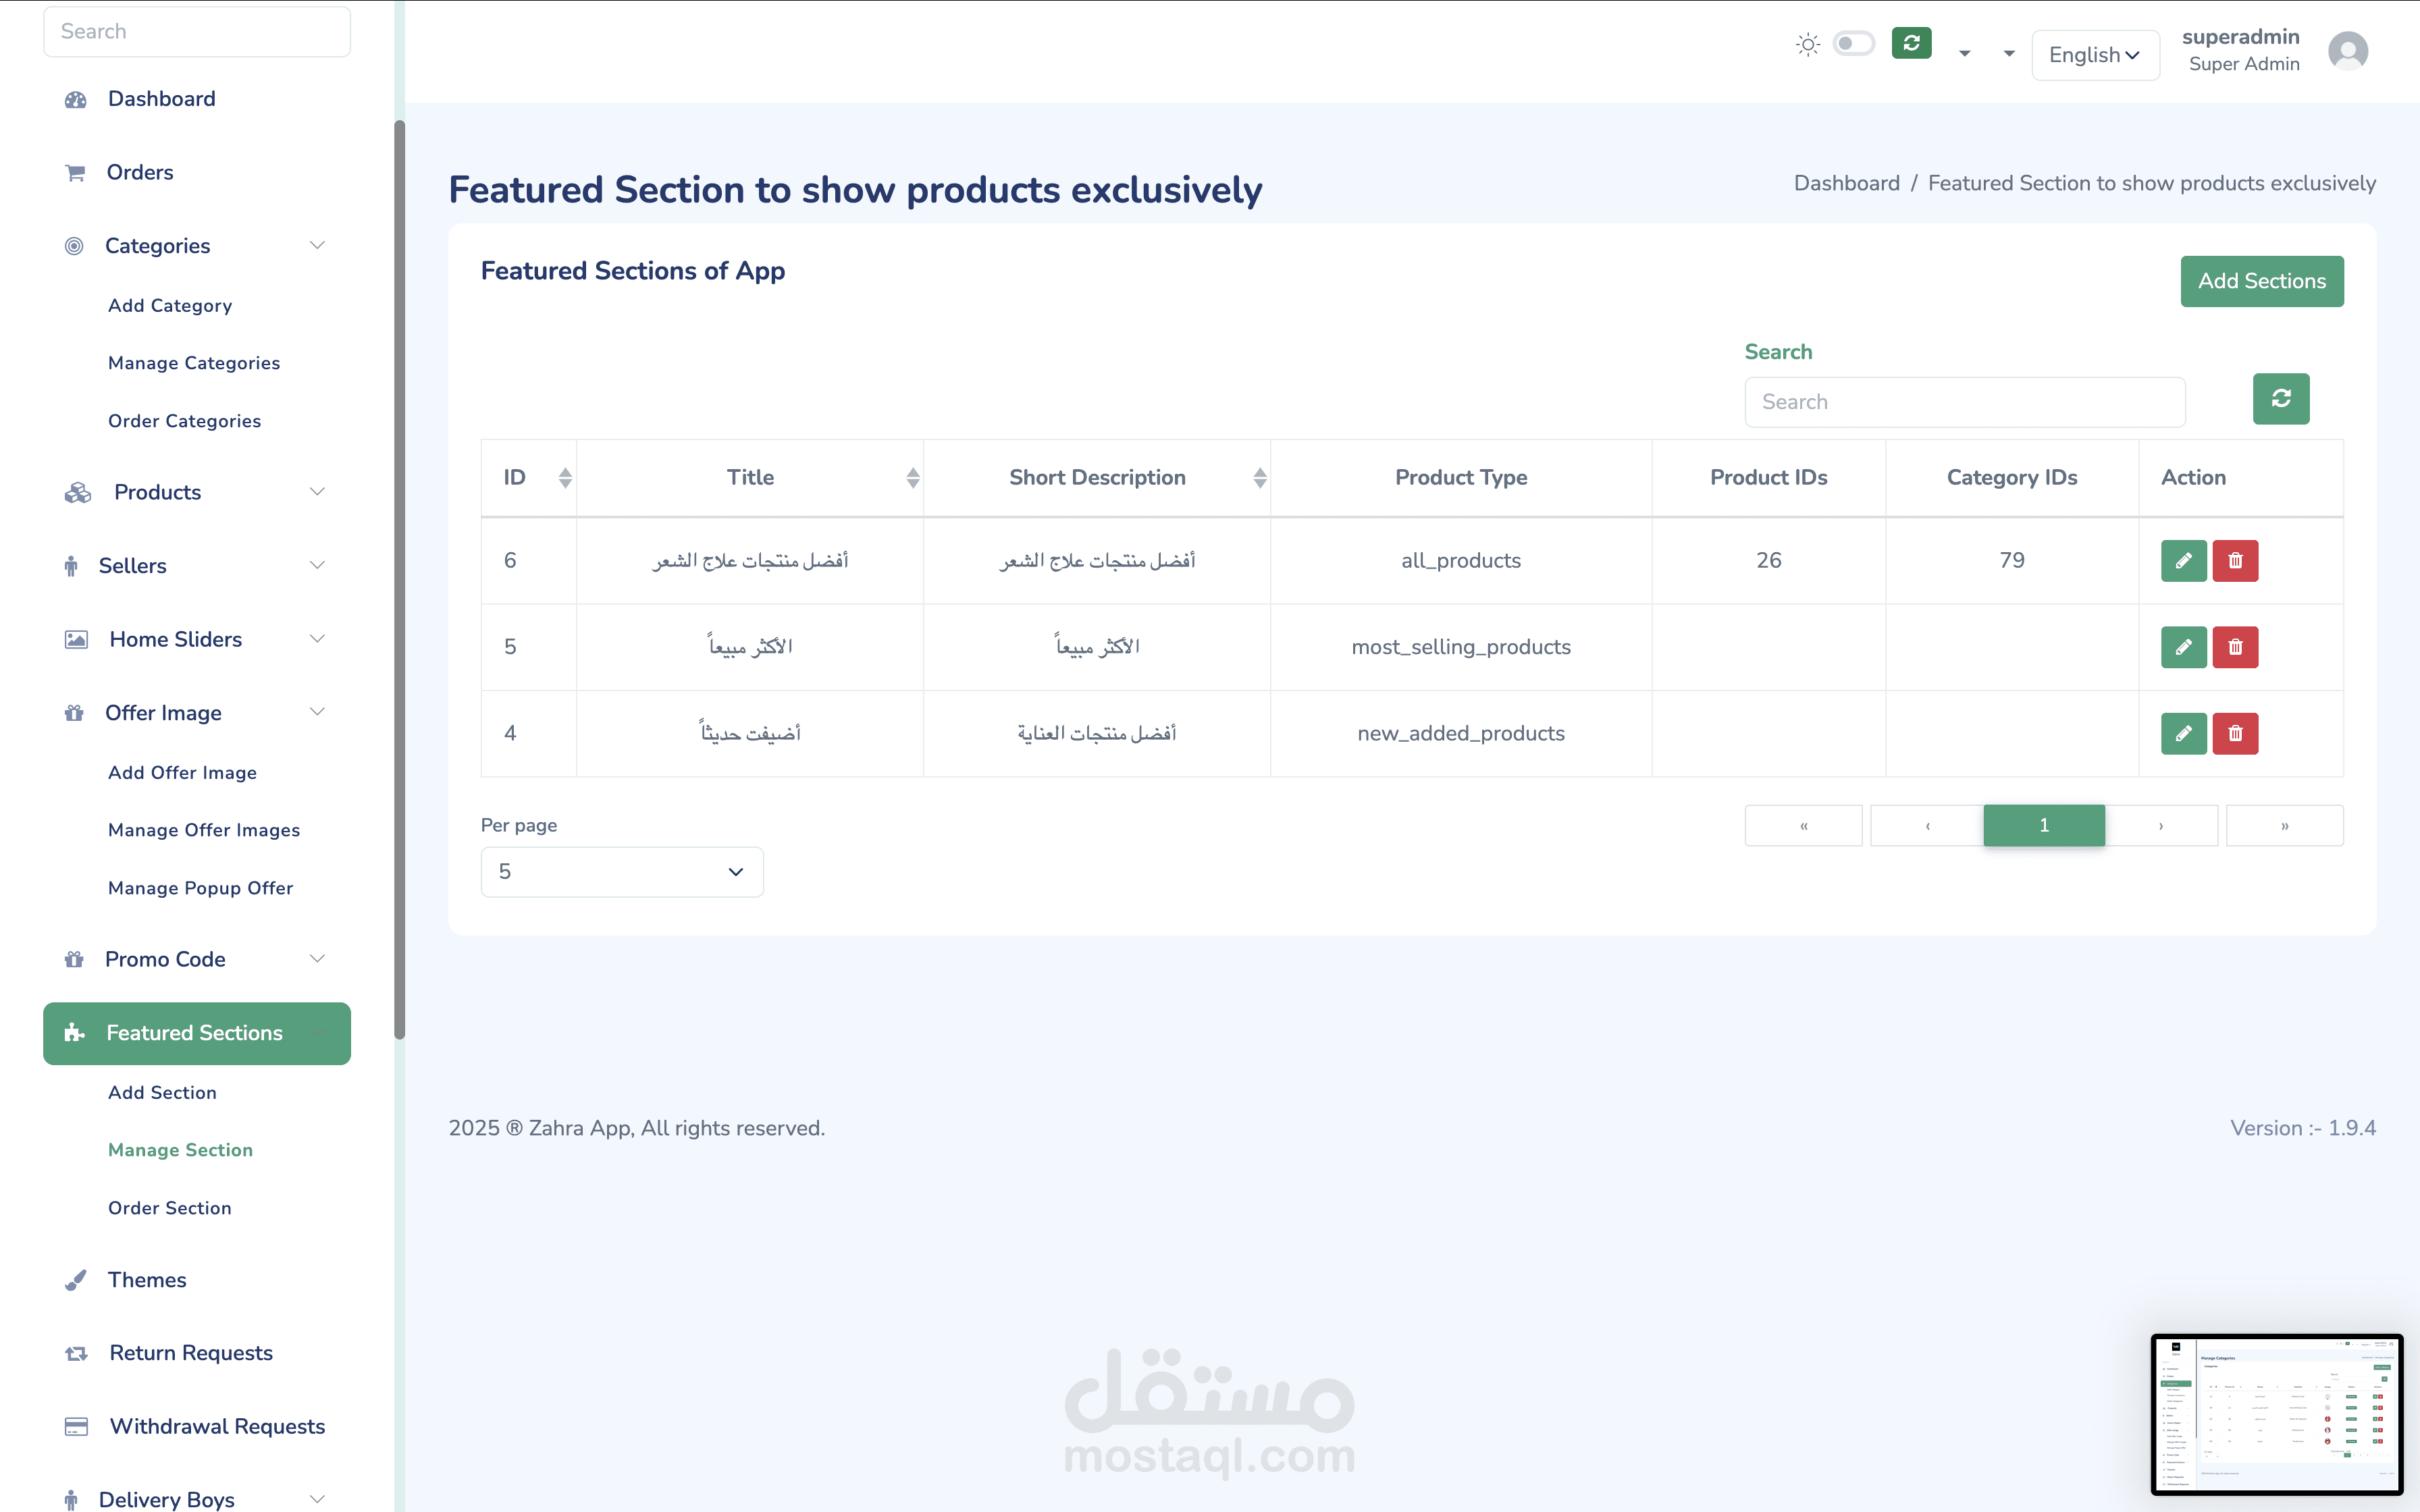
Task: Click the Themes brush icon
Action: (75, 1280)
